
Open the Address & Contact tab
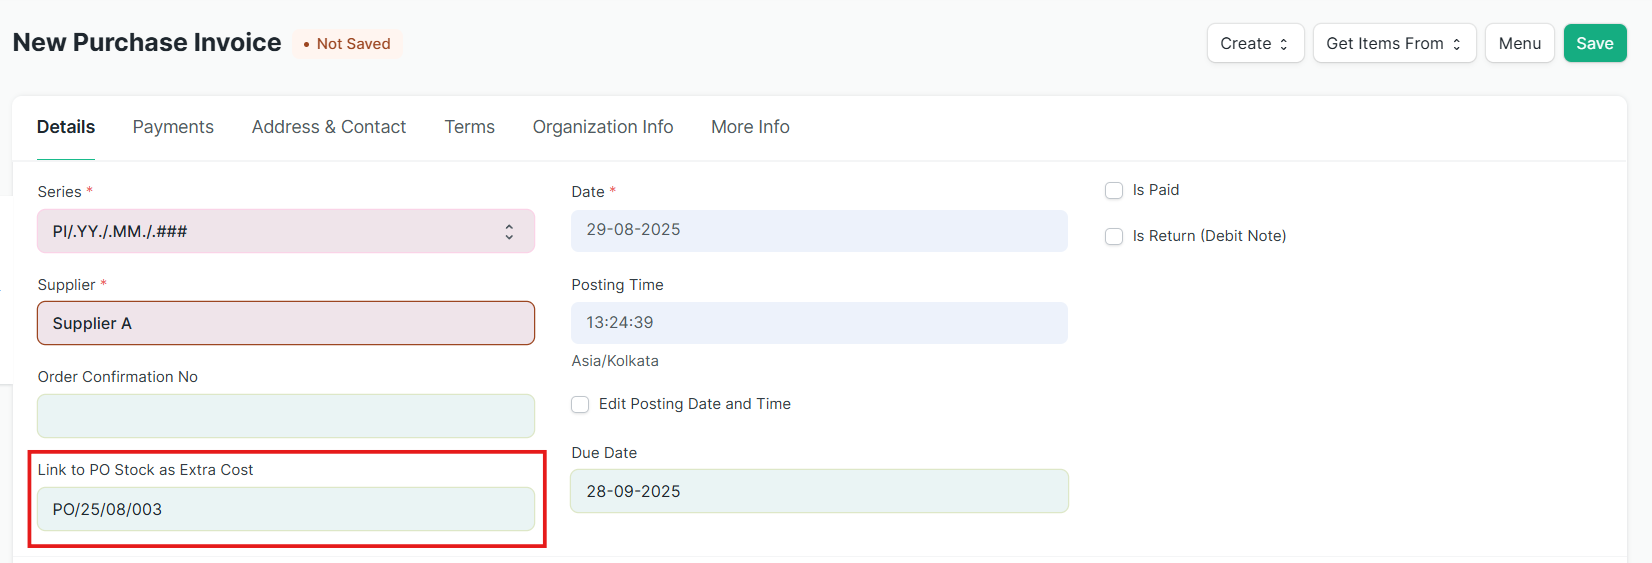[329, 127]
